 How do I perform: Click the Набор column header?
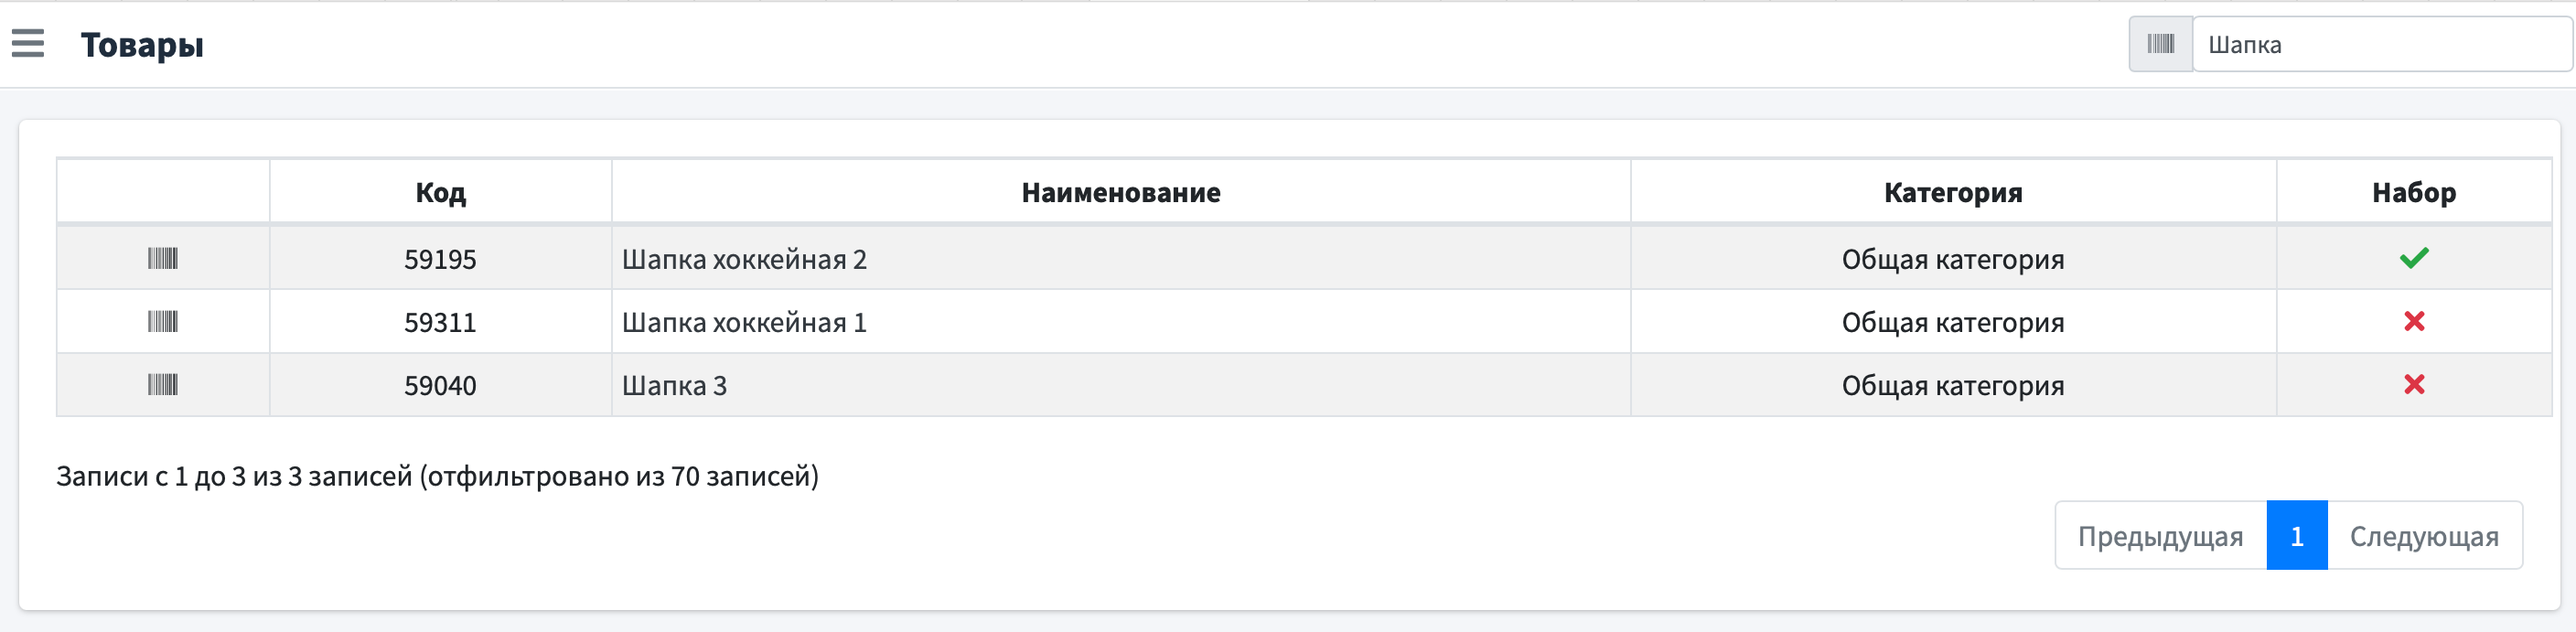(x=2414, y=192)
